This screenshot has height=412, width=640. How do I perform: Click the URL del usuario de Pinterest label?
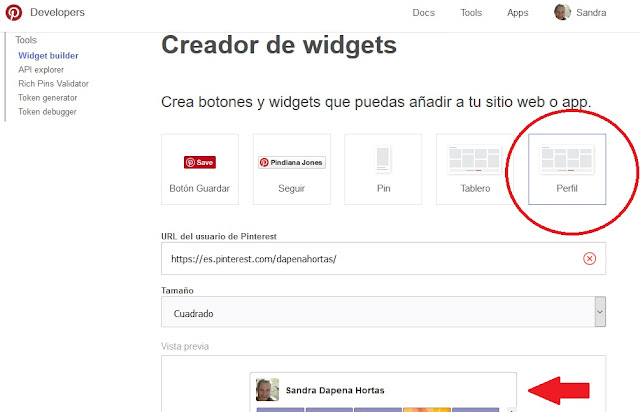(219, 236)
